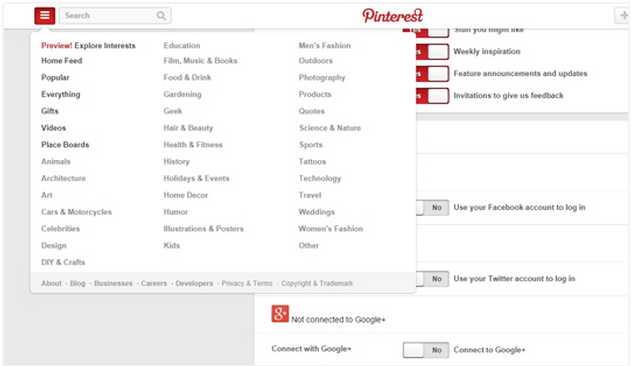The height and width of the screenshot is (366, 631).
Task: Open the Quotes category
Action: 311,111
